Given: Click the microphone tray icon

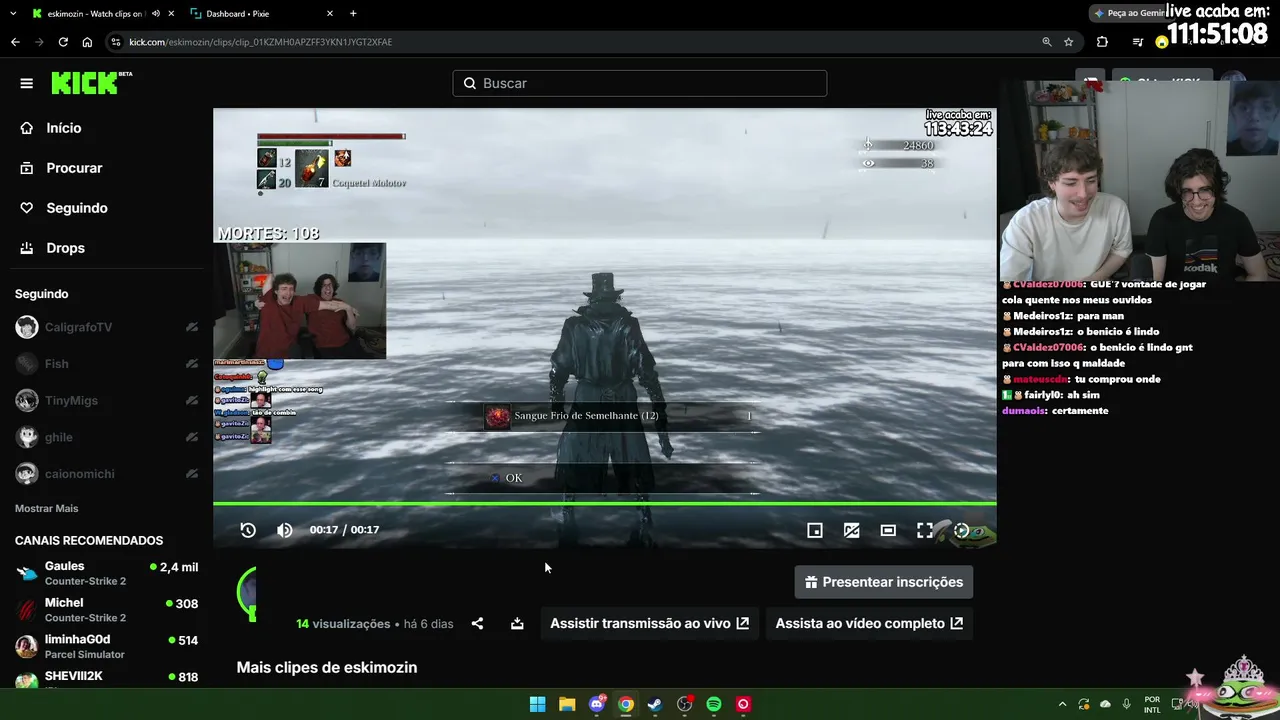Looking at the screenshot, I should (1127, 704).
